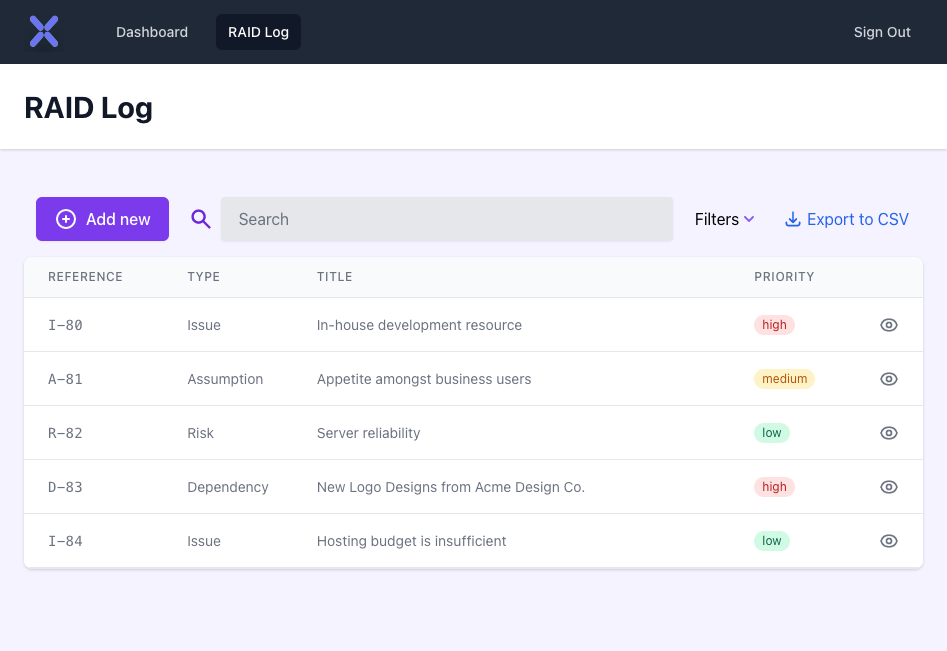Click the high priority badge for I-80
Viewport: 947px width, 651px height.
(x=774, y=325)
